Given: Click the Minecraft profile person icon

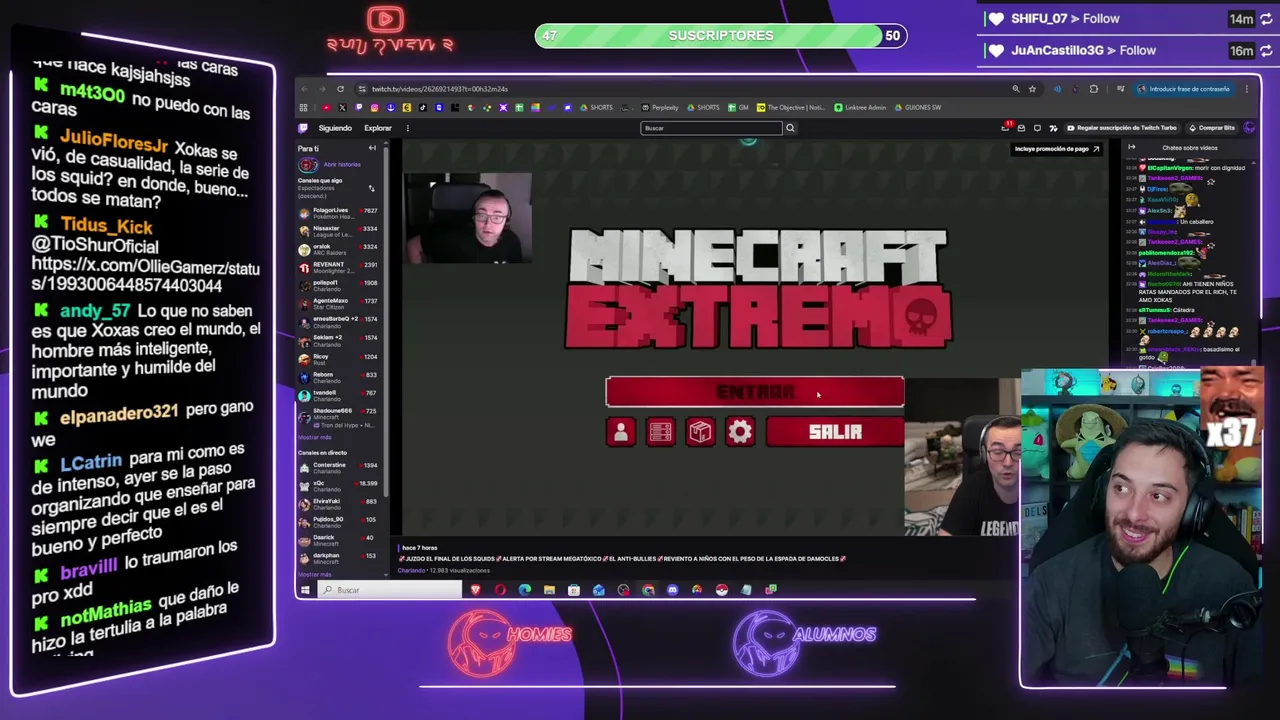Looking at the screenshot, I should pos(620,432).
